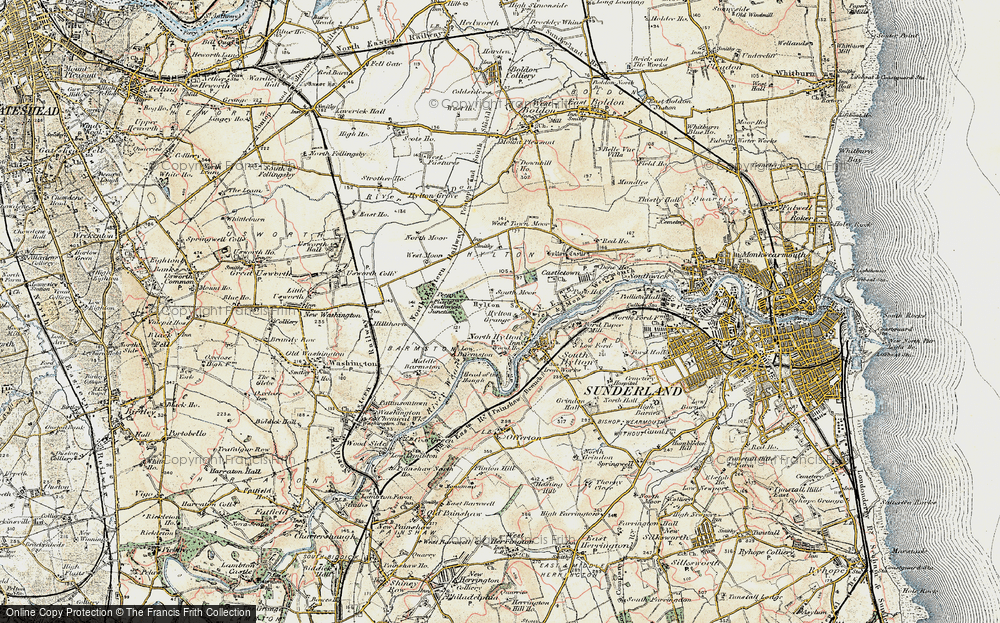Screen dimensions: 1000x623
Task: Click the Castletown label
Action: point(559,272)
